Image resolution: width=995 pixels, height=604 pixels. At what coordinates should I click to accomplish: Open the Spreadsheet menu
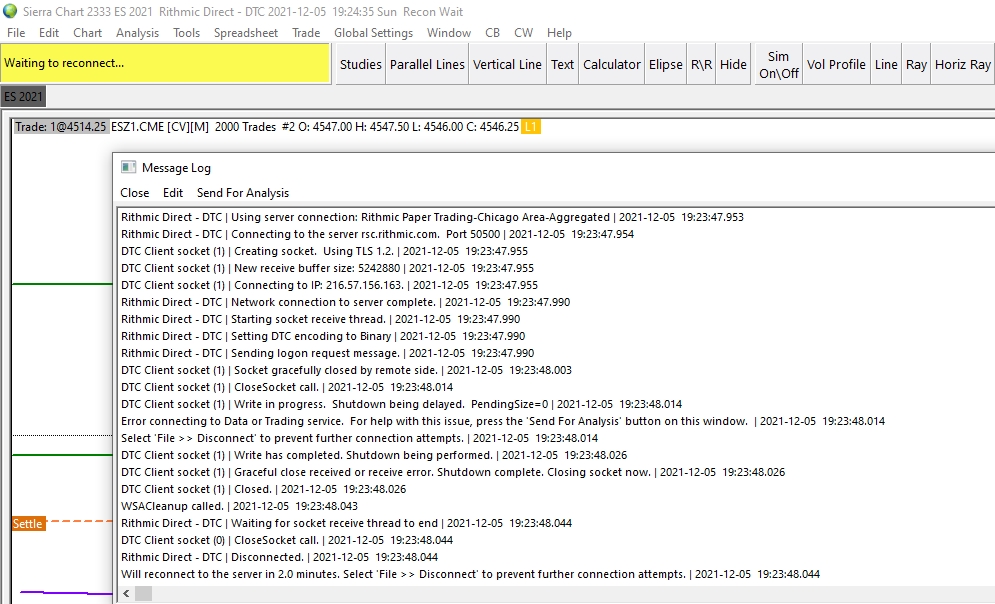(246, 33)
